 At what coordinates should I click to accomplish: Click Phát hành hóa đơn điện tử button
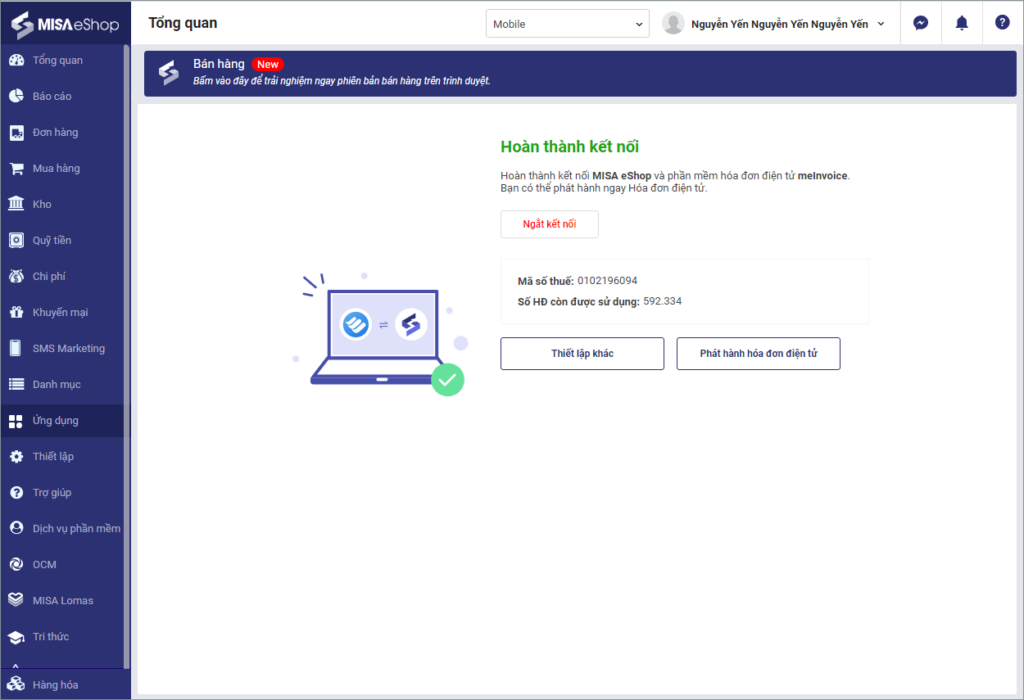758,353
